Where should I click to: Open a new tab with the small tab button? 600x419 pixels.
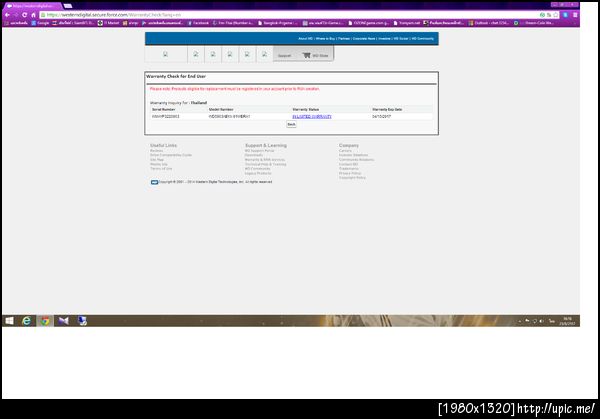pos(68,6)
